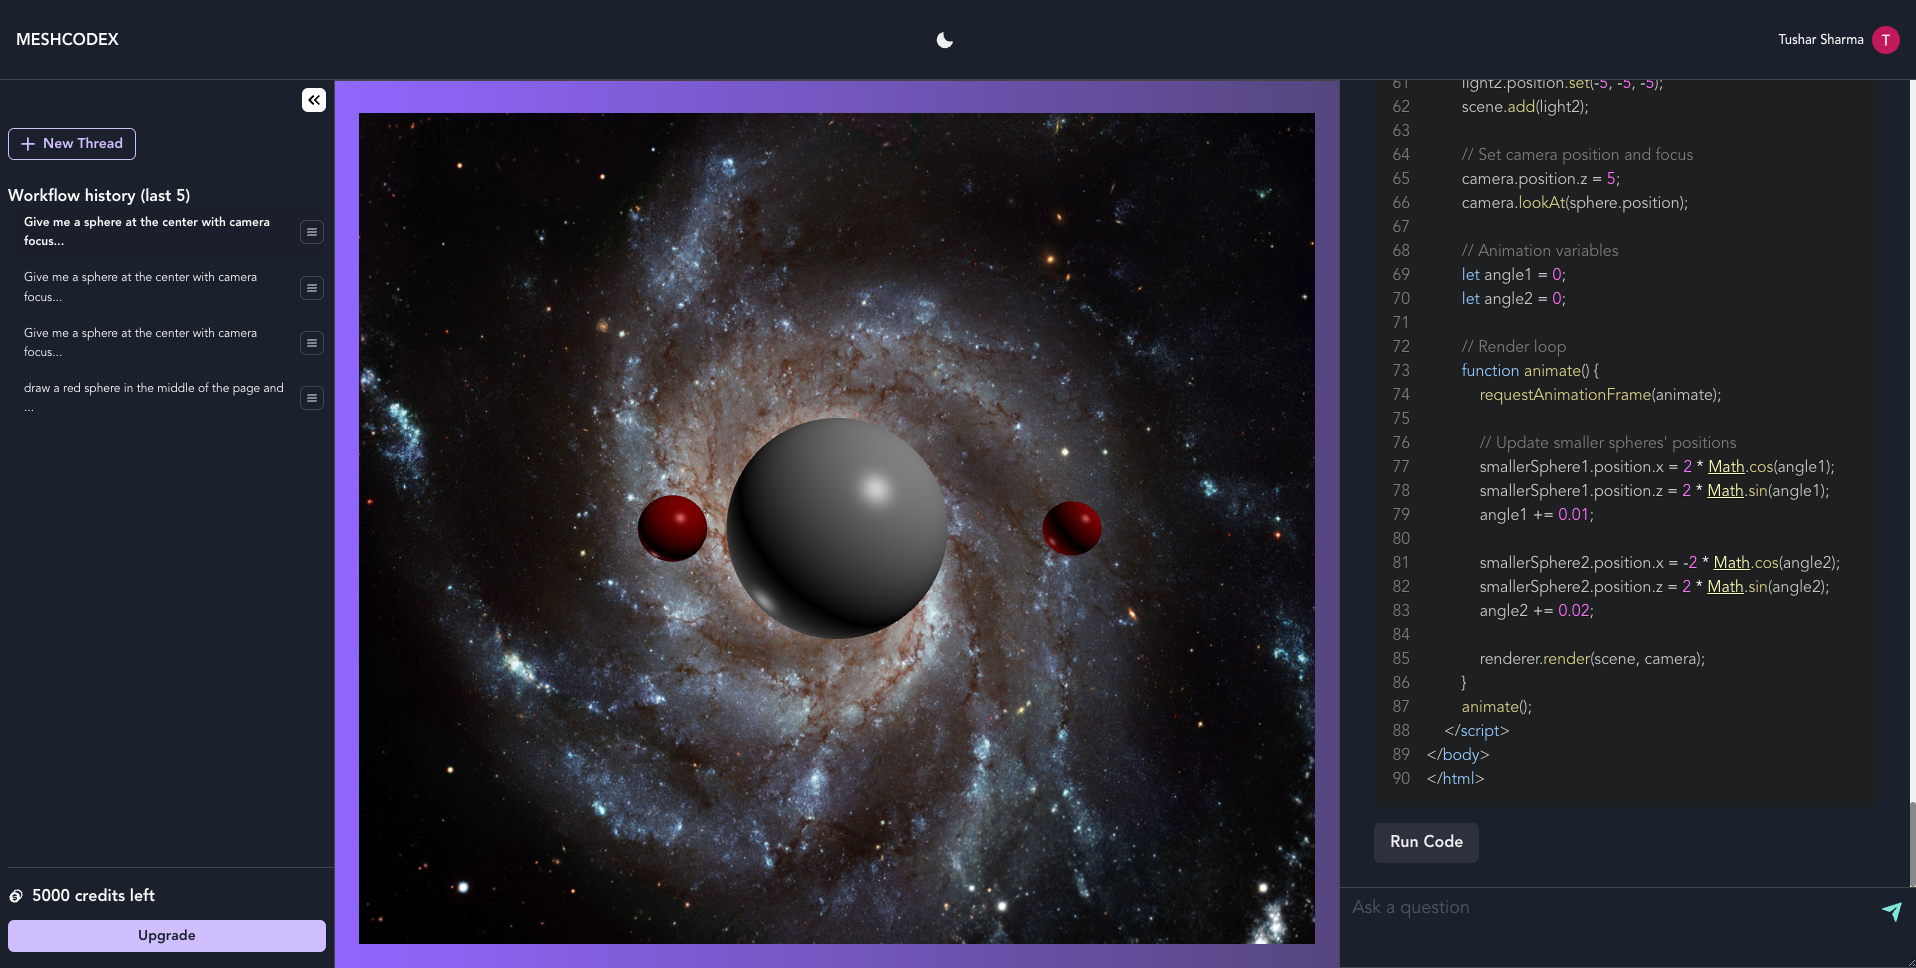Viewport: 1916px width, 968px height.
Task: Click code line 'let angle1 = 0;'
Action: pyautogui.click(x=1513, y=275)
